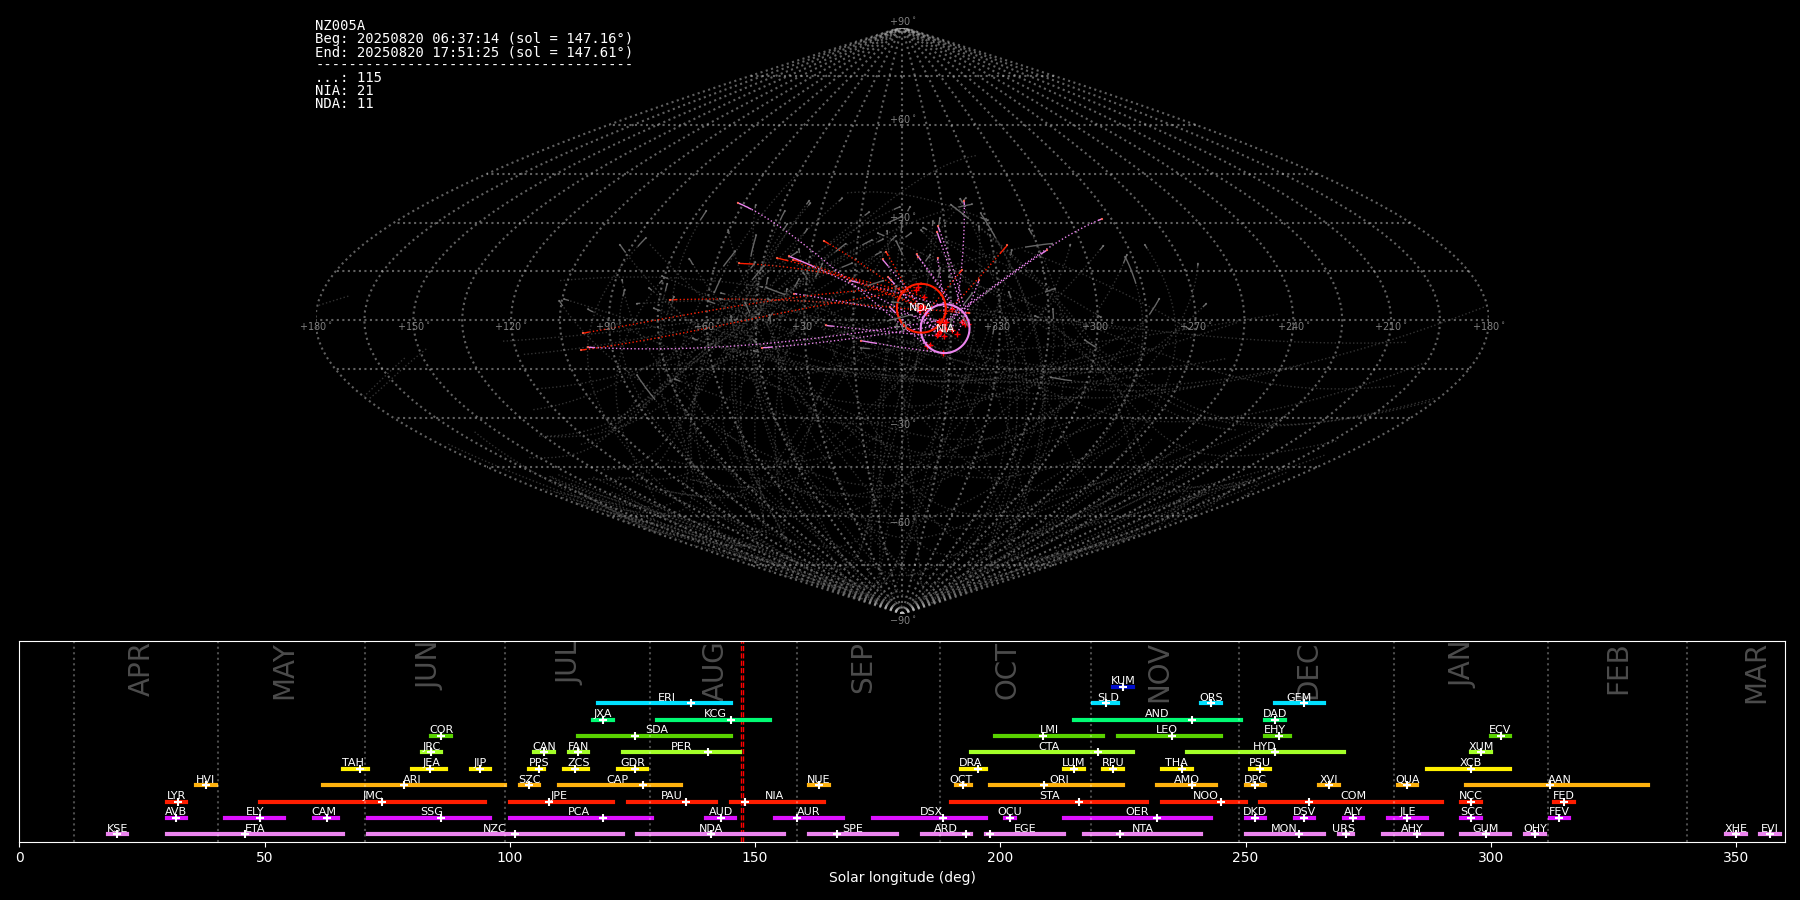
Task: Click the red JMC shower bar
Action: point(373,802)
